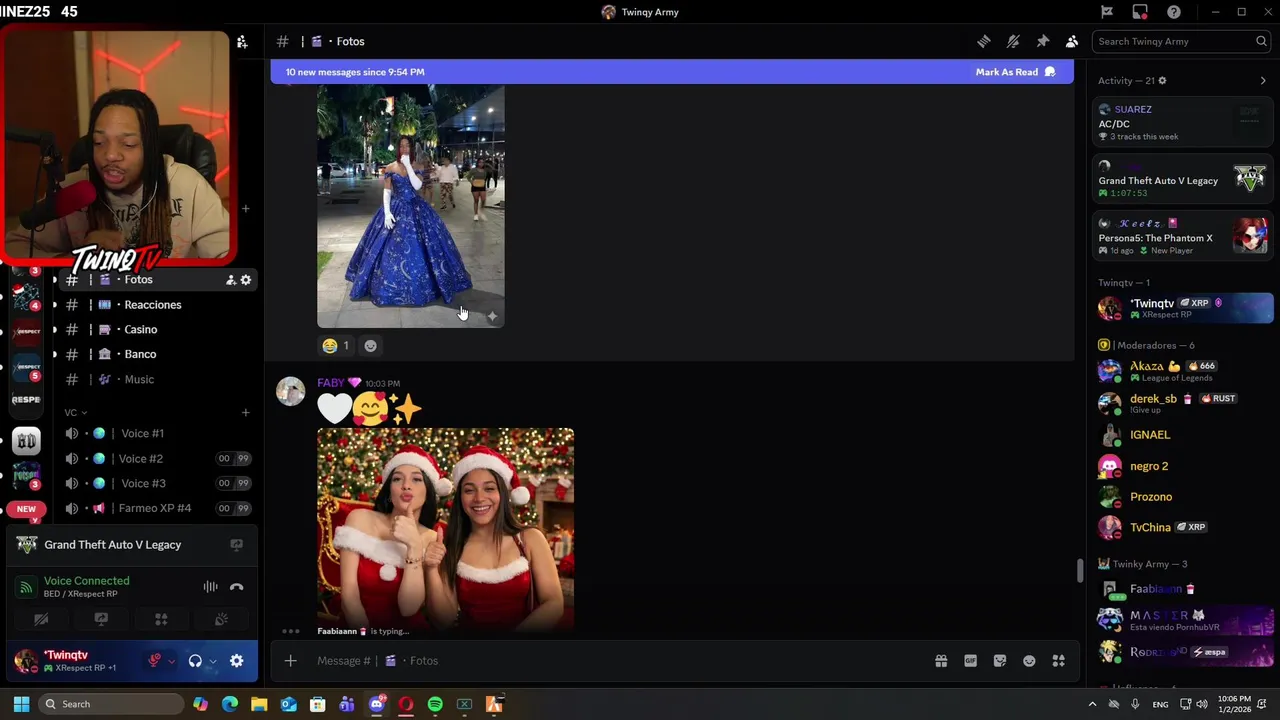Image resolution: width=1280 pixels, height=720 pixels.
Task: Add a reaction with the smiley button
Action: [x=371, y=345]
